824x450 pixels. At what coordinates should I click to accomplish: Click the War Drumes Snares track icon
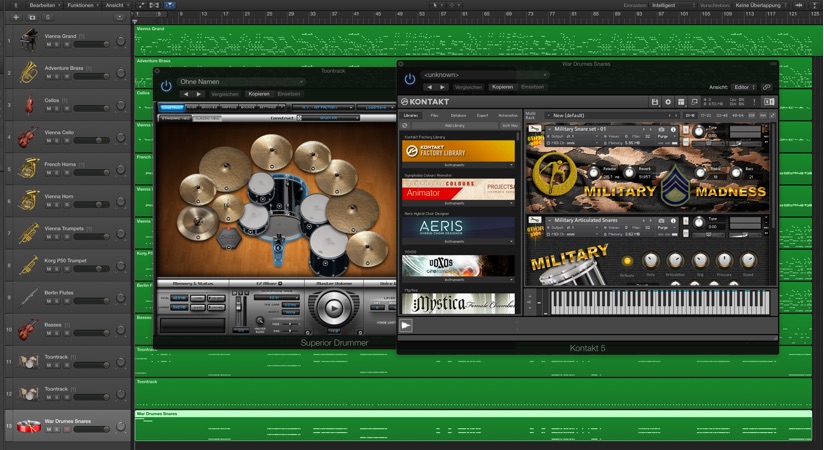[28, 425]
